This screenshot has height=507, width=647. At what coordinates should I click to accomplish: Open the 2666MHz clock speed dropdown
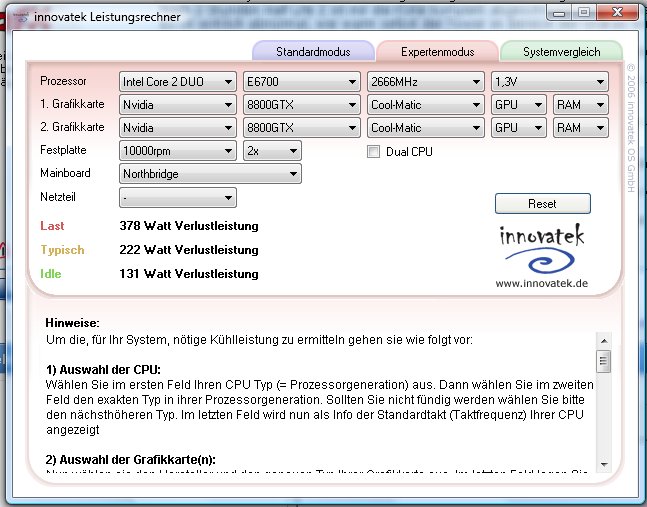click(425, 82)
